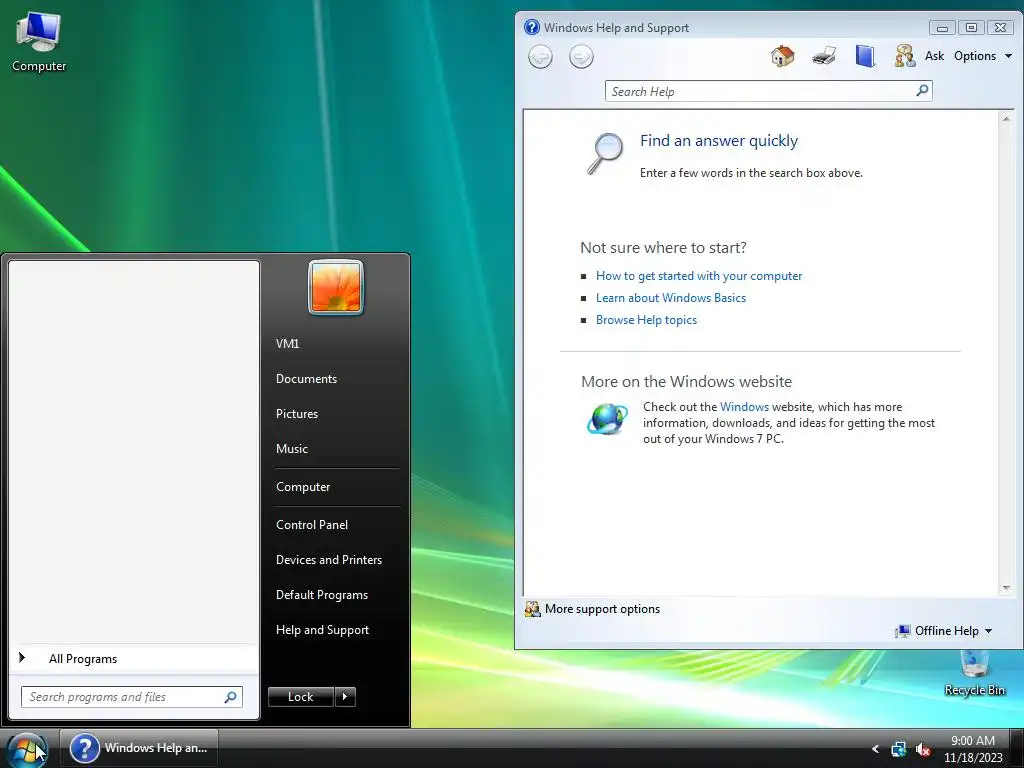This screenshot has height=768, width=1024.
Task: Click the Start orb button
Action: point(27,750)
